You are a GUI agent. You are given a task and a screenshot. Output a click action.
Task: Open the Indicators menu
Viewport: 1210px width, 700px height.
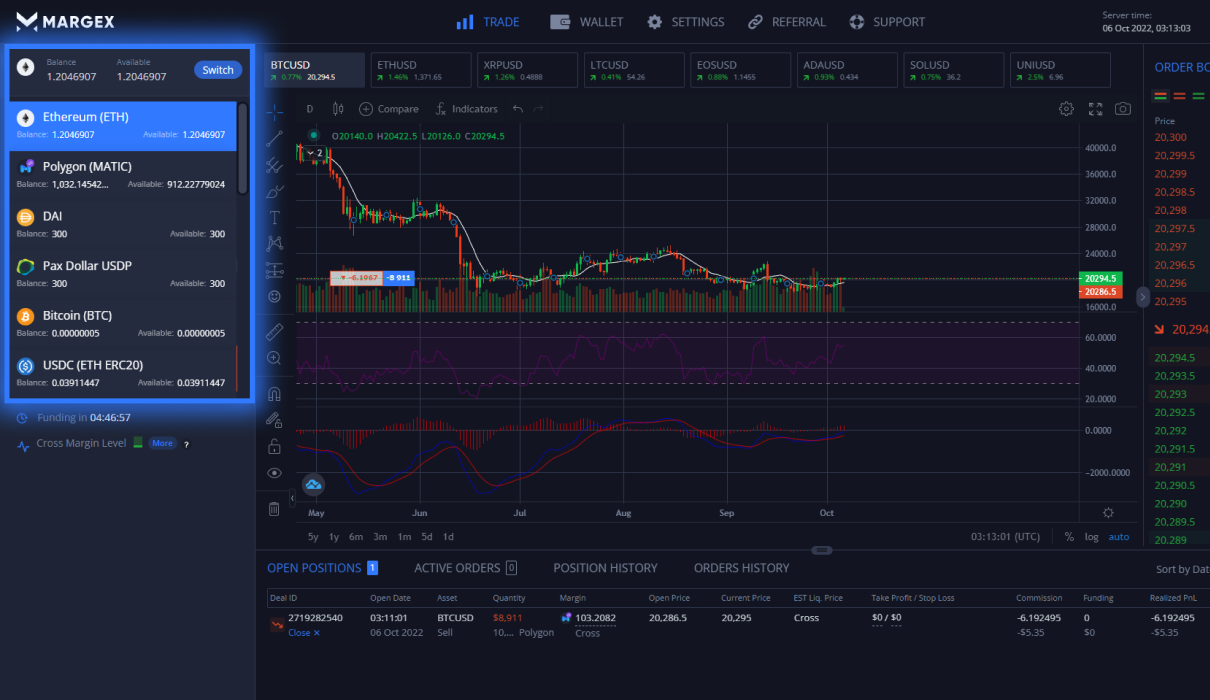pyautogui.click(x=466, y=109)
